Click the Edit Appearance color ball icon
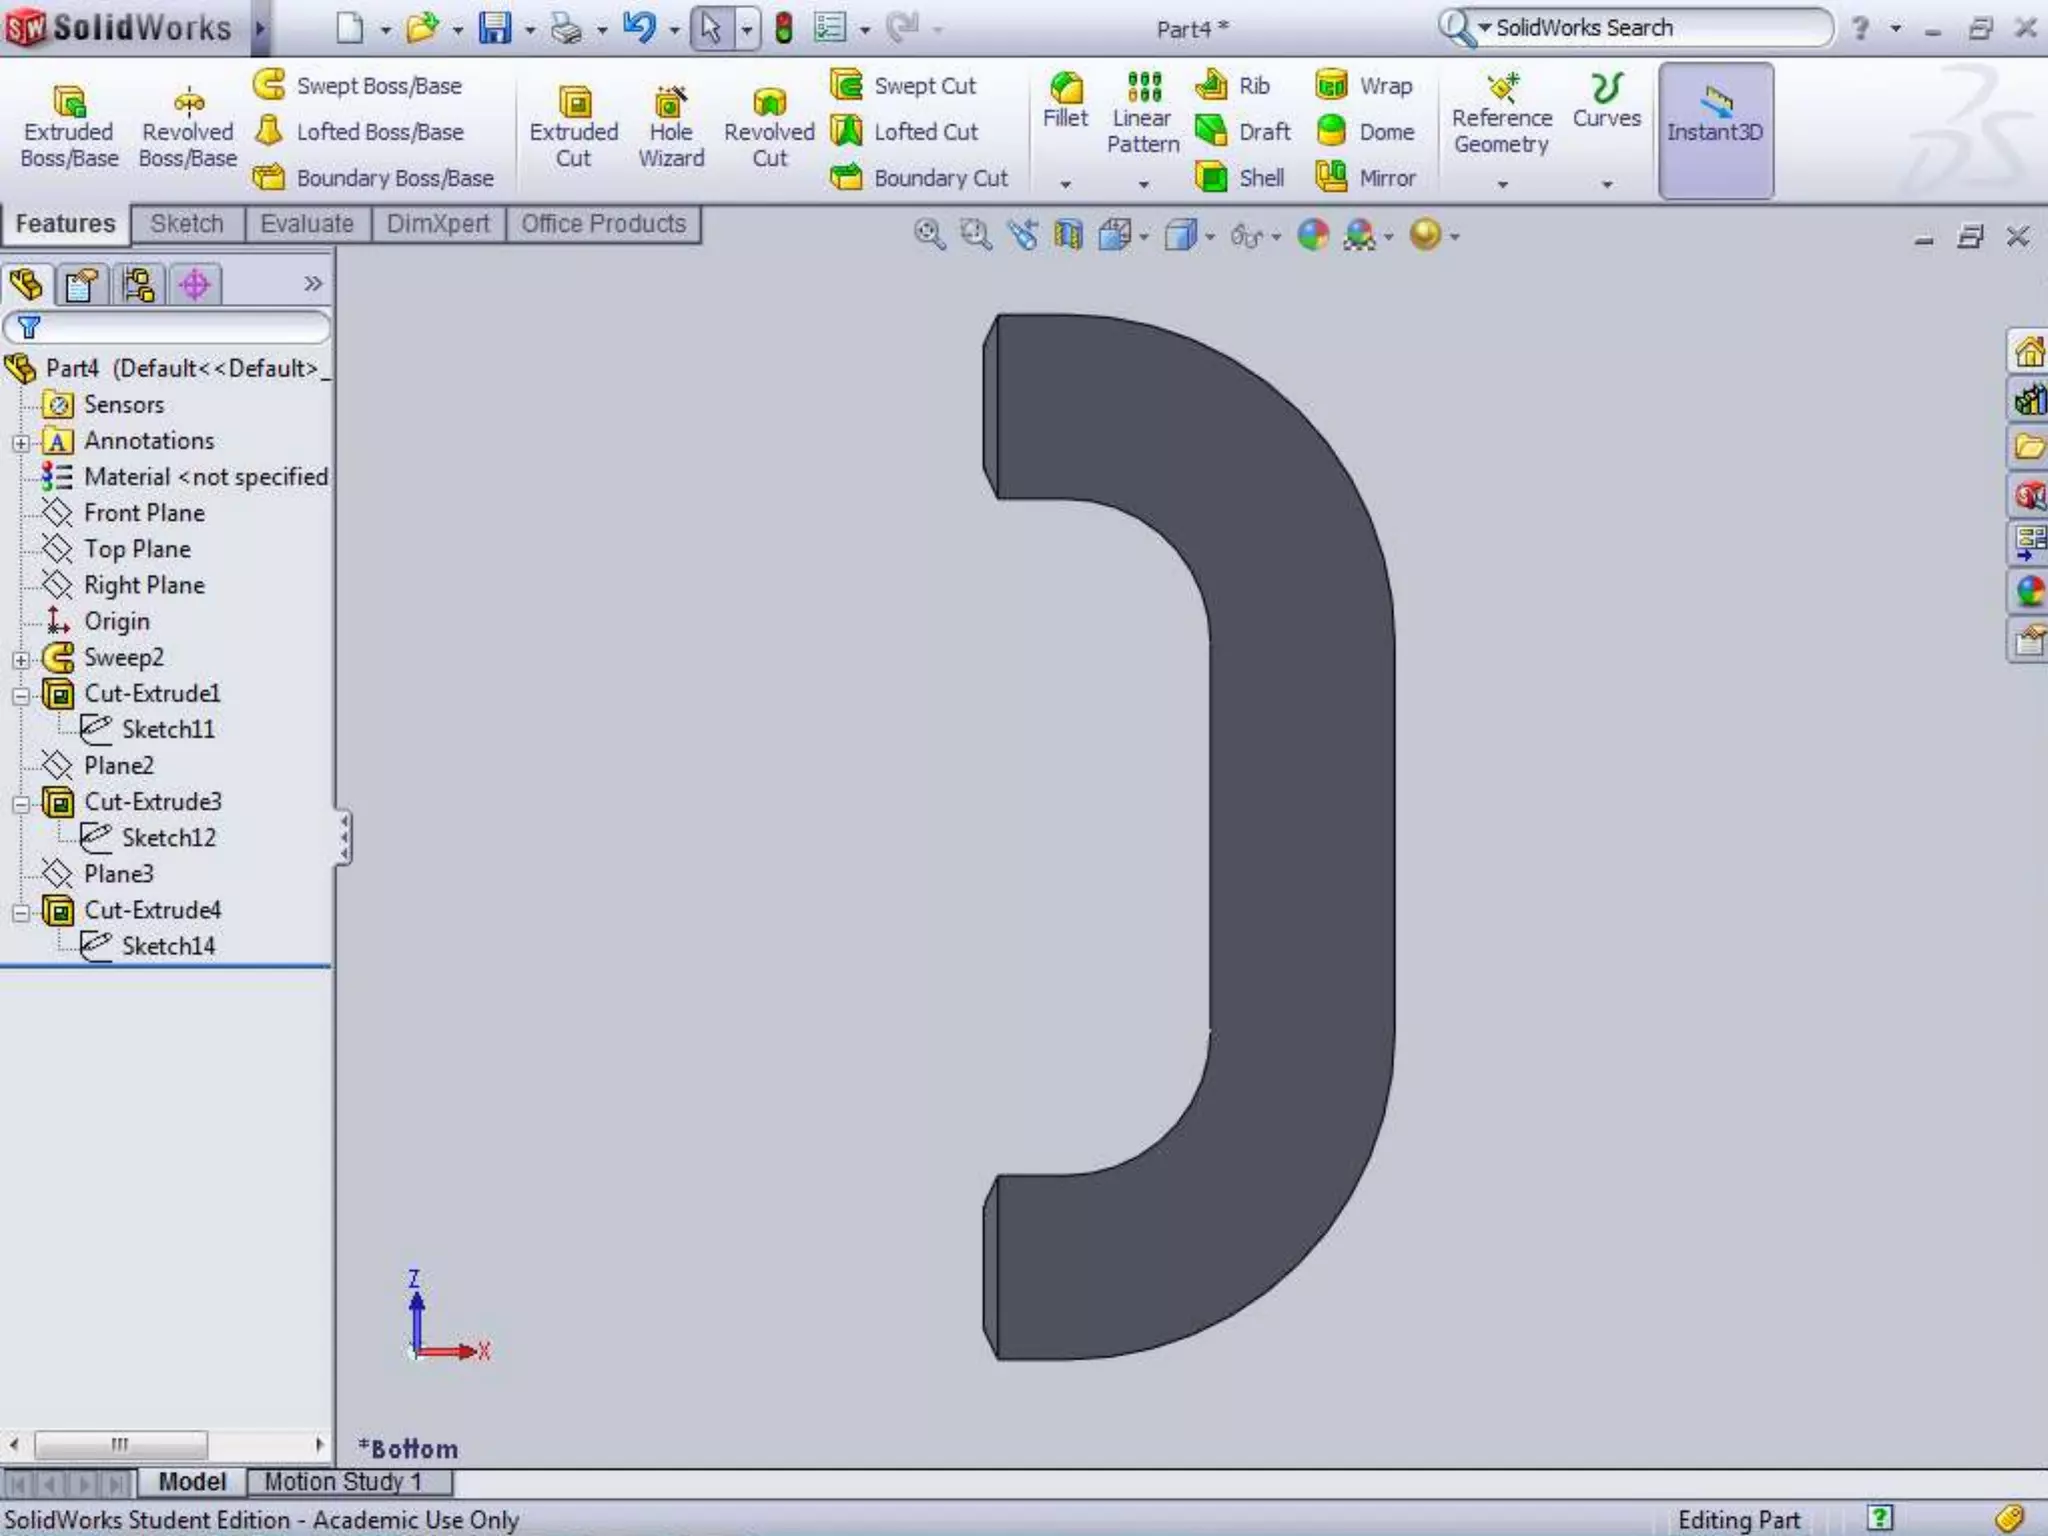 [x=1312, y=235]
